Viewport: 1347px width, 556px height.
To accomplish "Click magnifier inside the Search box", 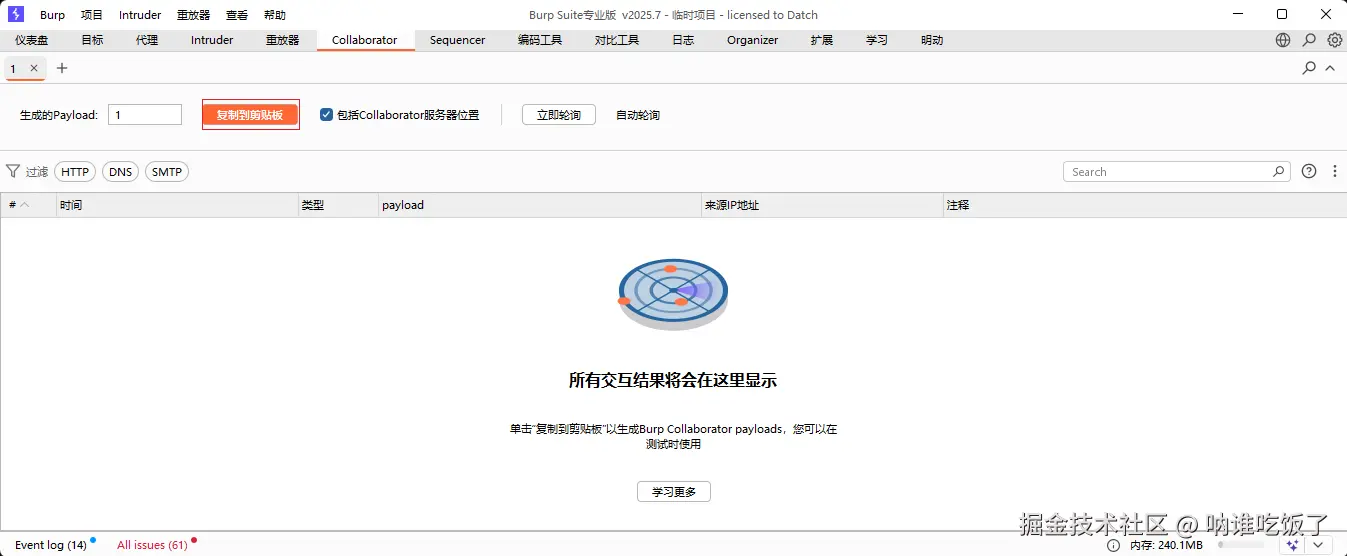I will [x=1278, y=171].
